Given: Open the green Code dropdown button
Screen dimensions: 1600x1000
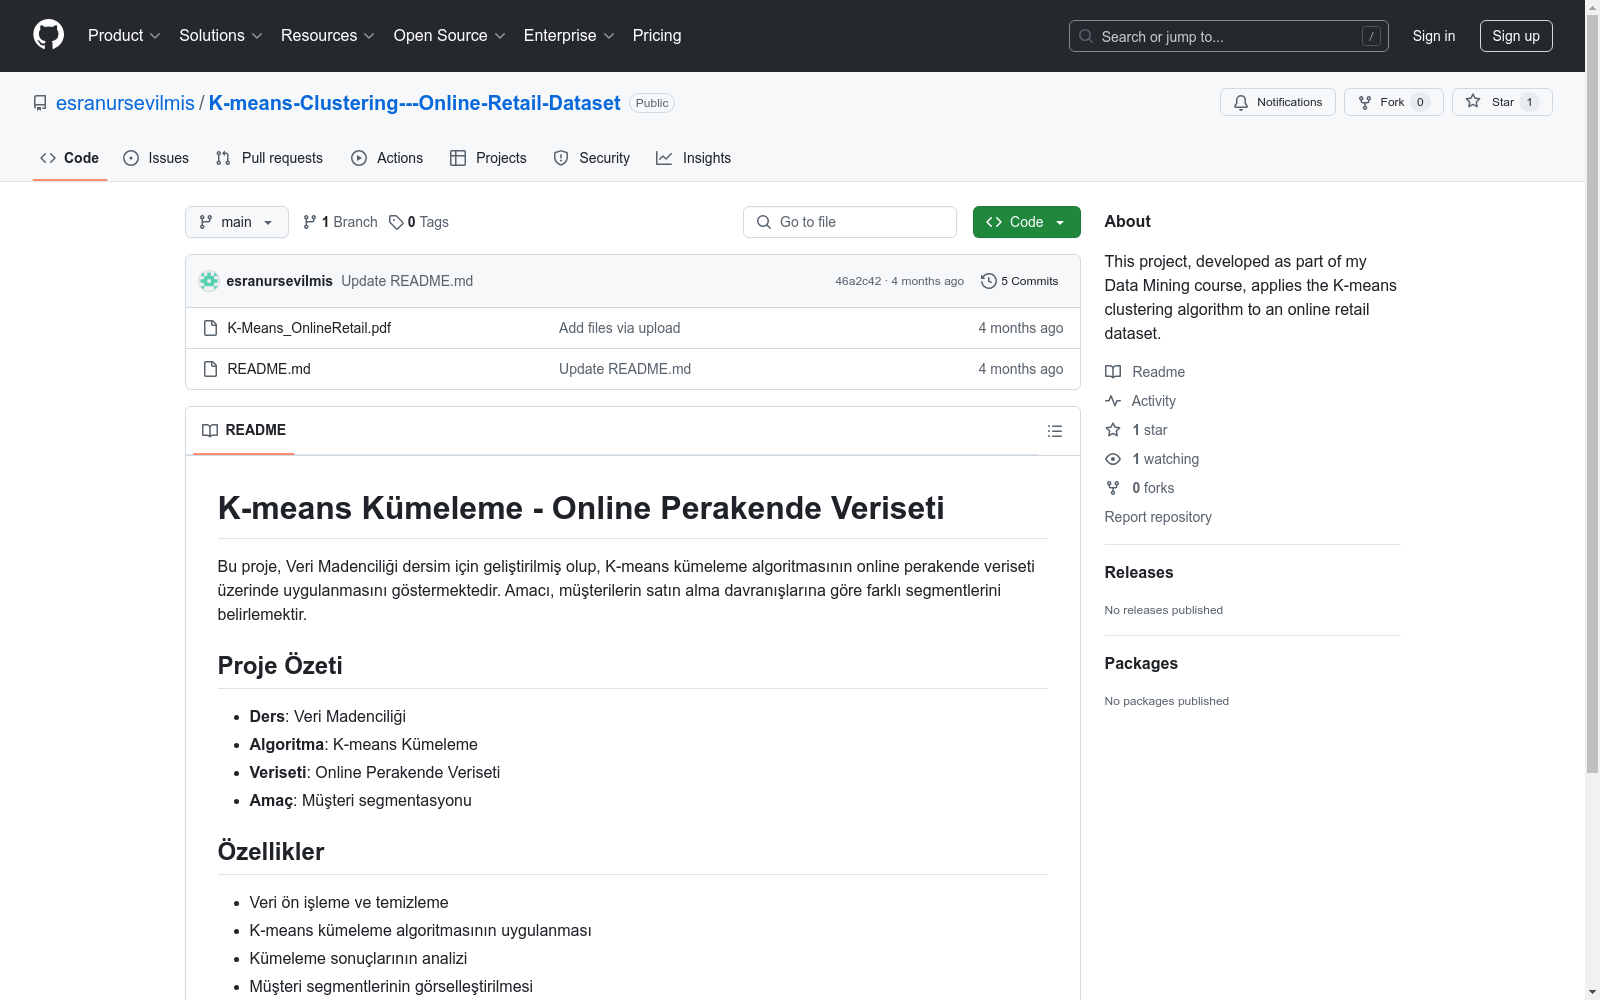Looking at the screenshot, I should (x=1026, y=222).
